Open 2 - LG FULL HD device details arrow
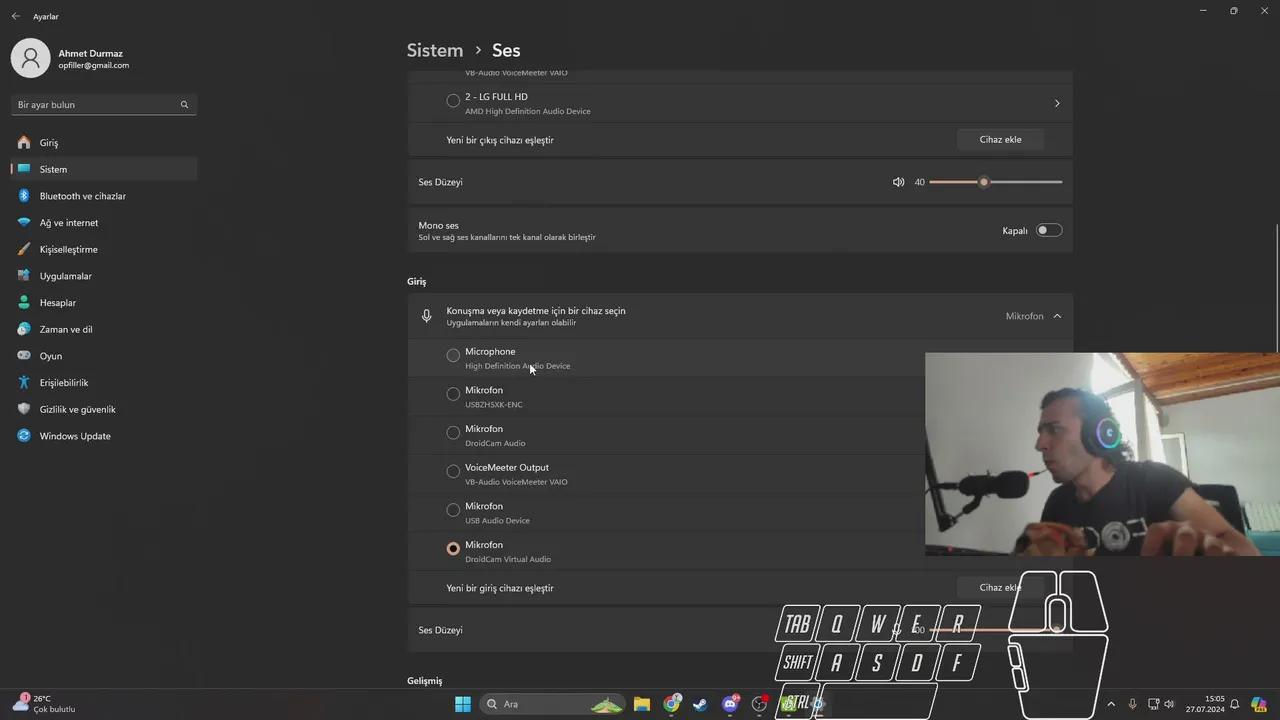The image size is (1280, 720). [x=1057, y=103]
